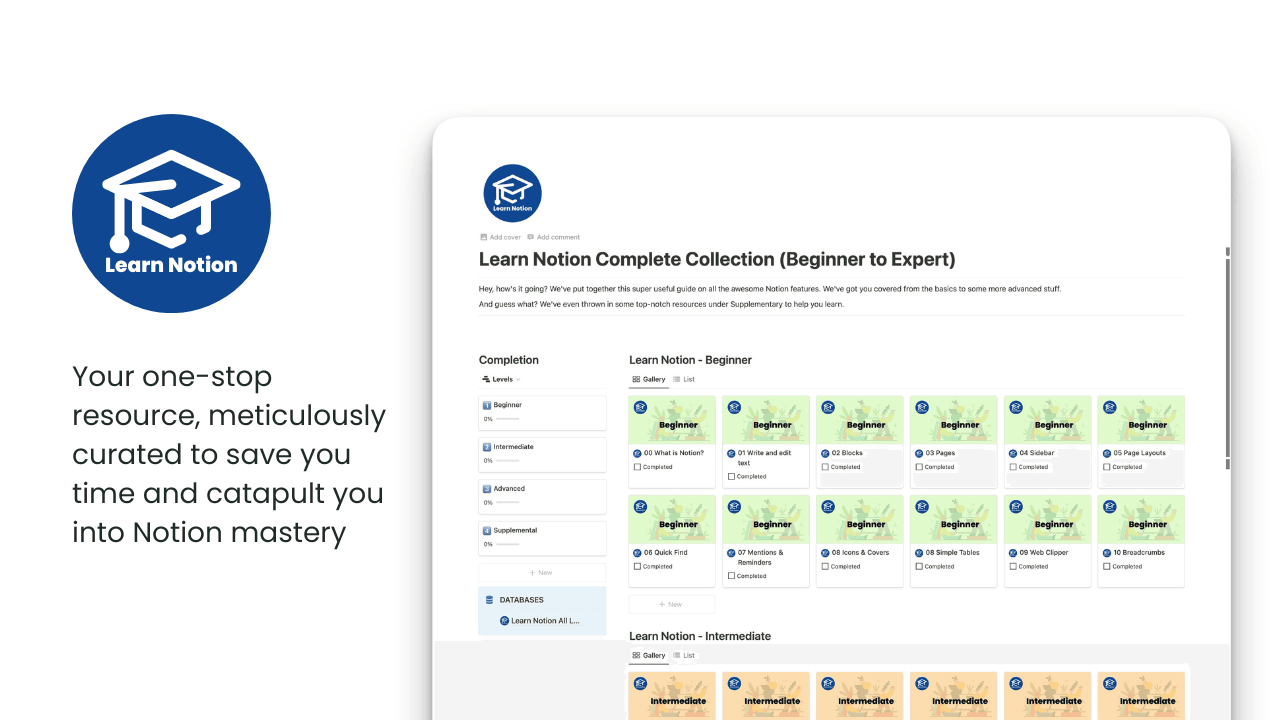Open the Learn Notion - Beginner heading

point(690,360)
